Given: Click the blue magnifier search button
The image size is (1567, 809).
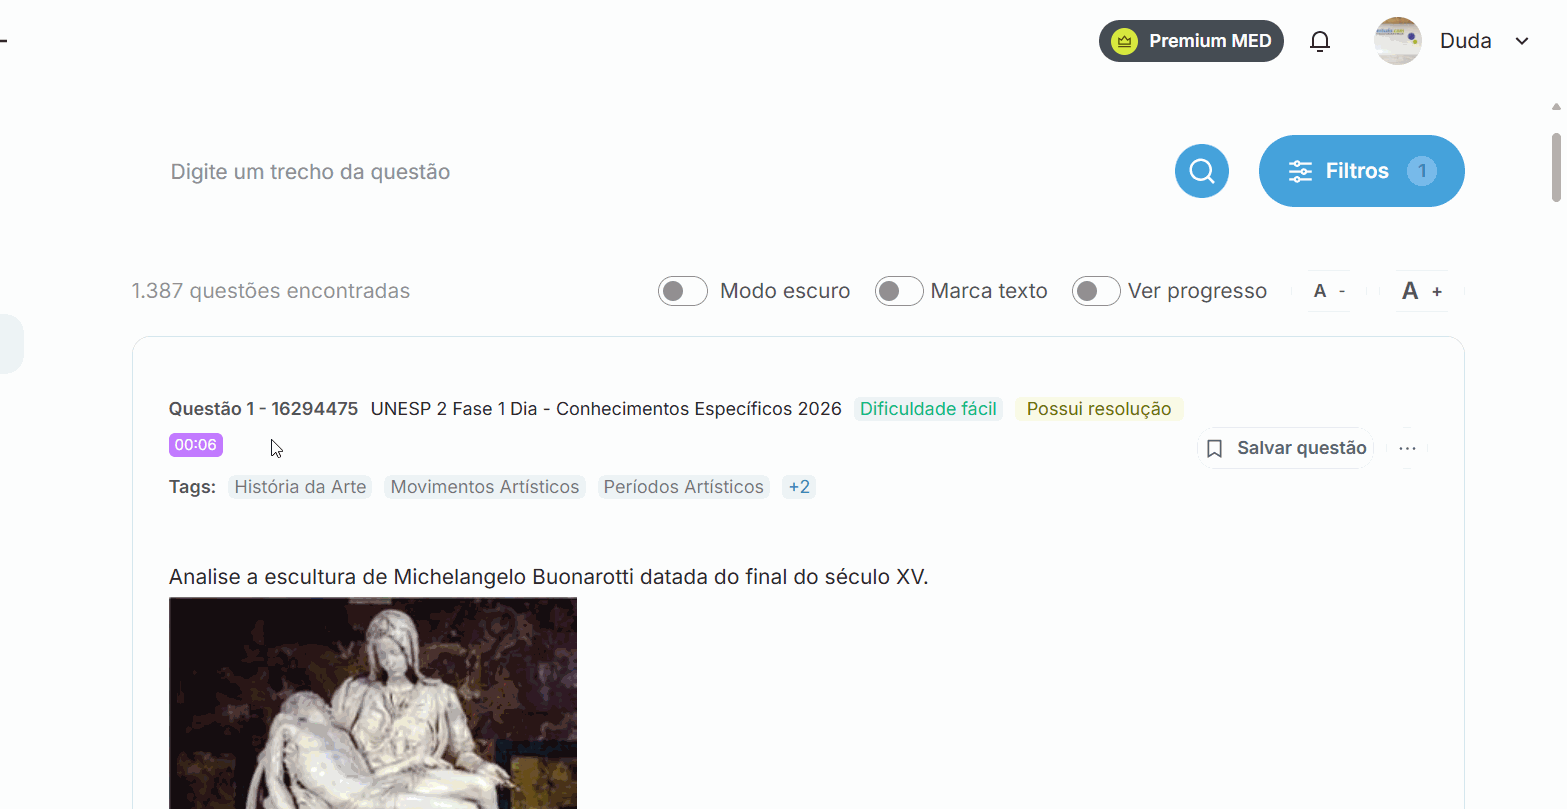Looking at the screenshot, I should point(1201,171).
